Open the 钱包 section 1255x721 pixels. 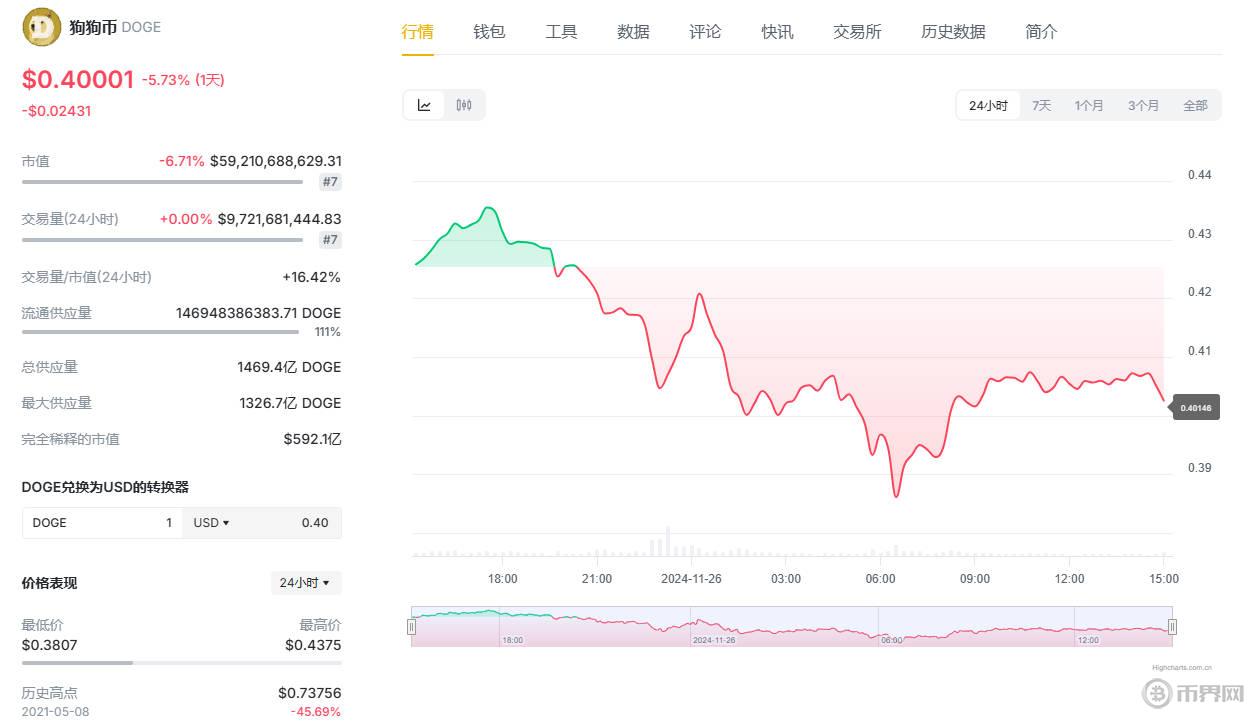(489, 31)
